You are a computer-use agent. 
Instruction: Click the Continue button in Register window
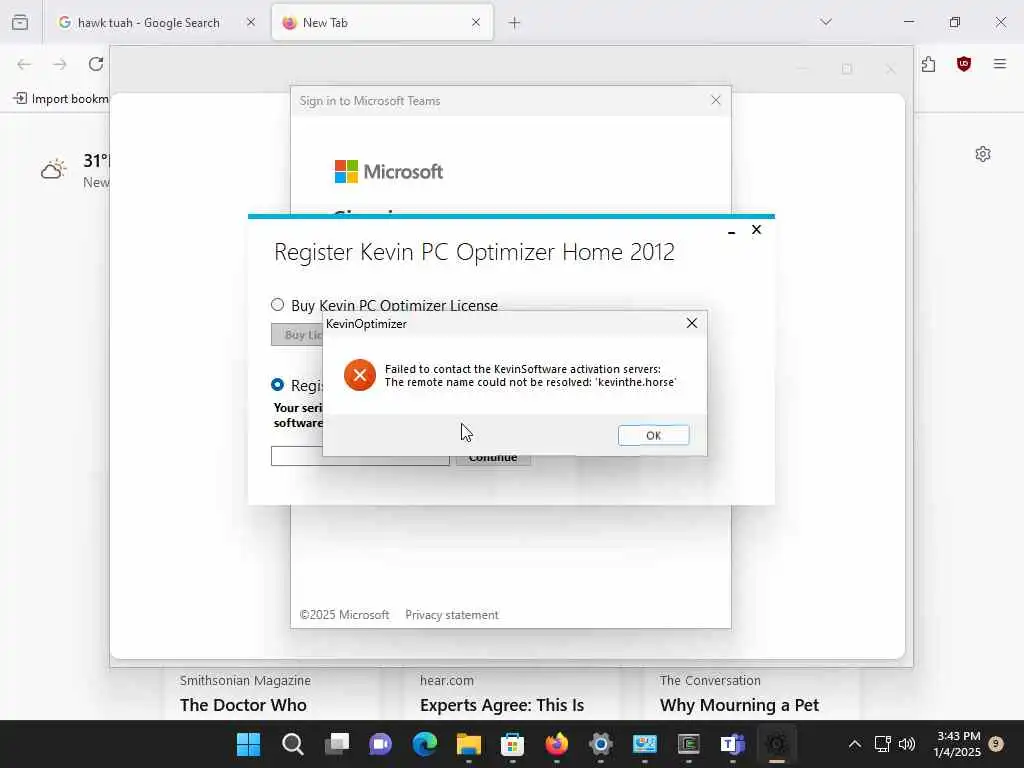coord(493,460)
